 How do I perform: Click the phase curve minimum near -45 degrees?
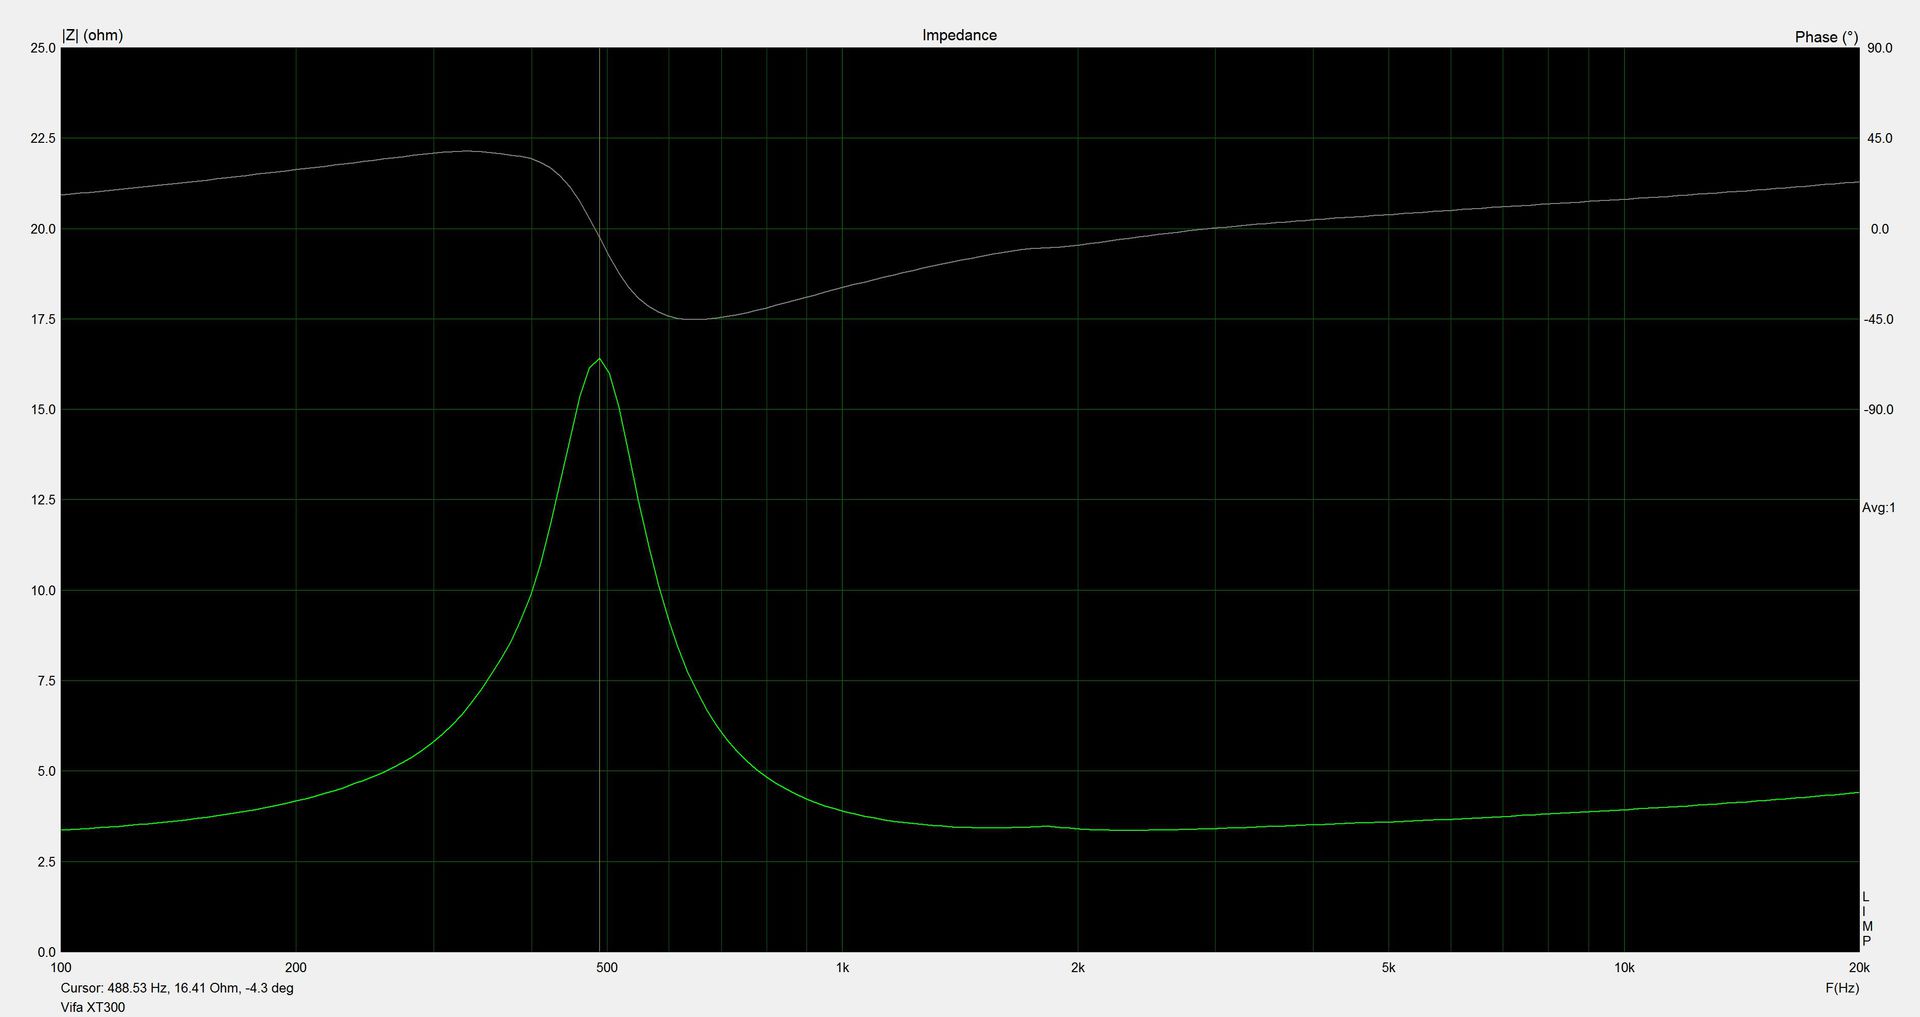tap(693, 319)
